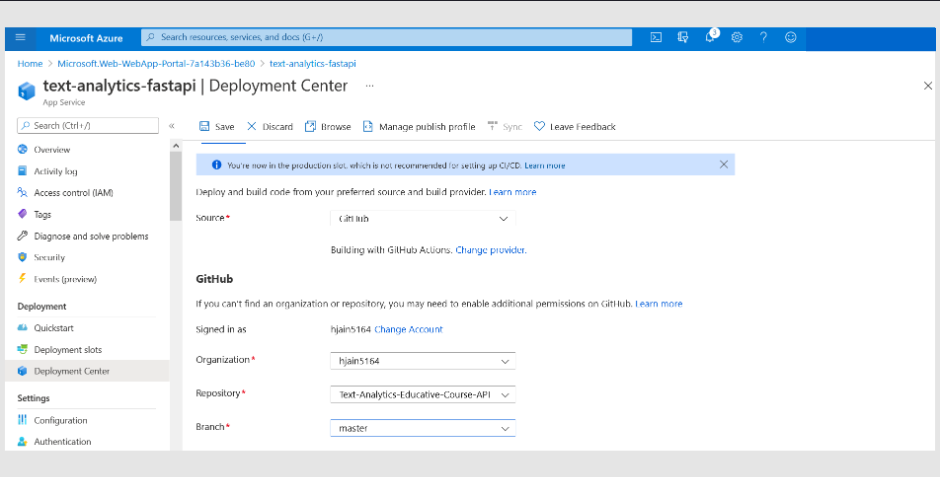Image resolution: width=940 pixels, height=477 pixels.
Task: Click Learn more about GitHub permissions
Action: pyautogui.click(x=658, y=304)
